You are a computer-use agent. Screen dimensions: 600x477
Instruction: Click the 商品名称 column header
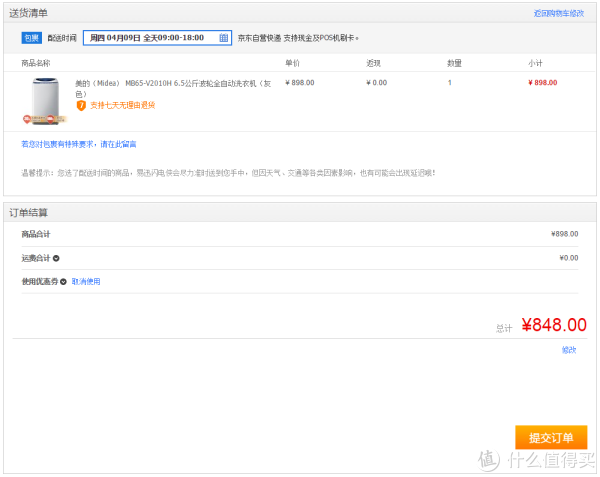36,63
